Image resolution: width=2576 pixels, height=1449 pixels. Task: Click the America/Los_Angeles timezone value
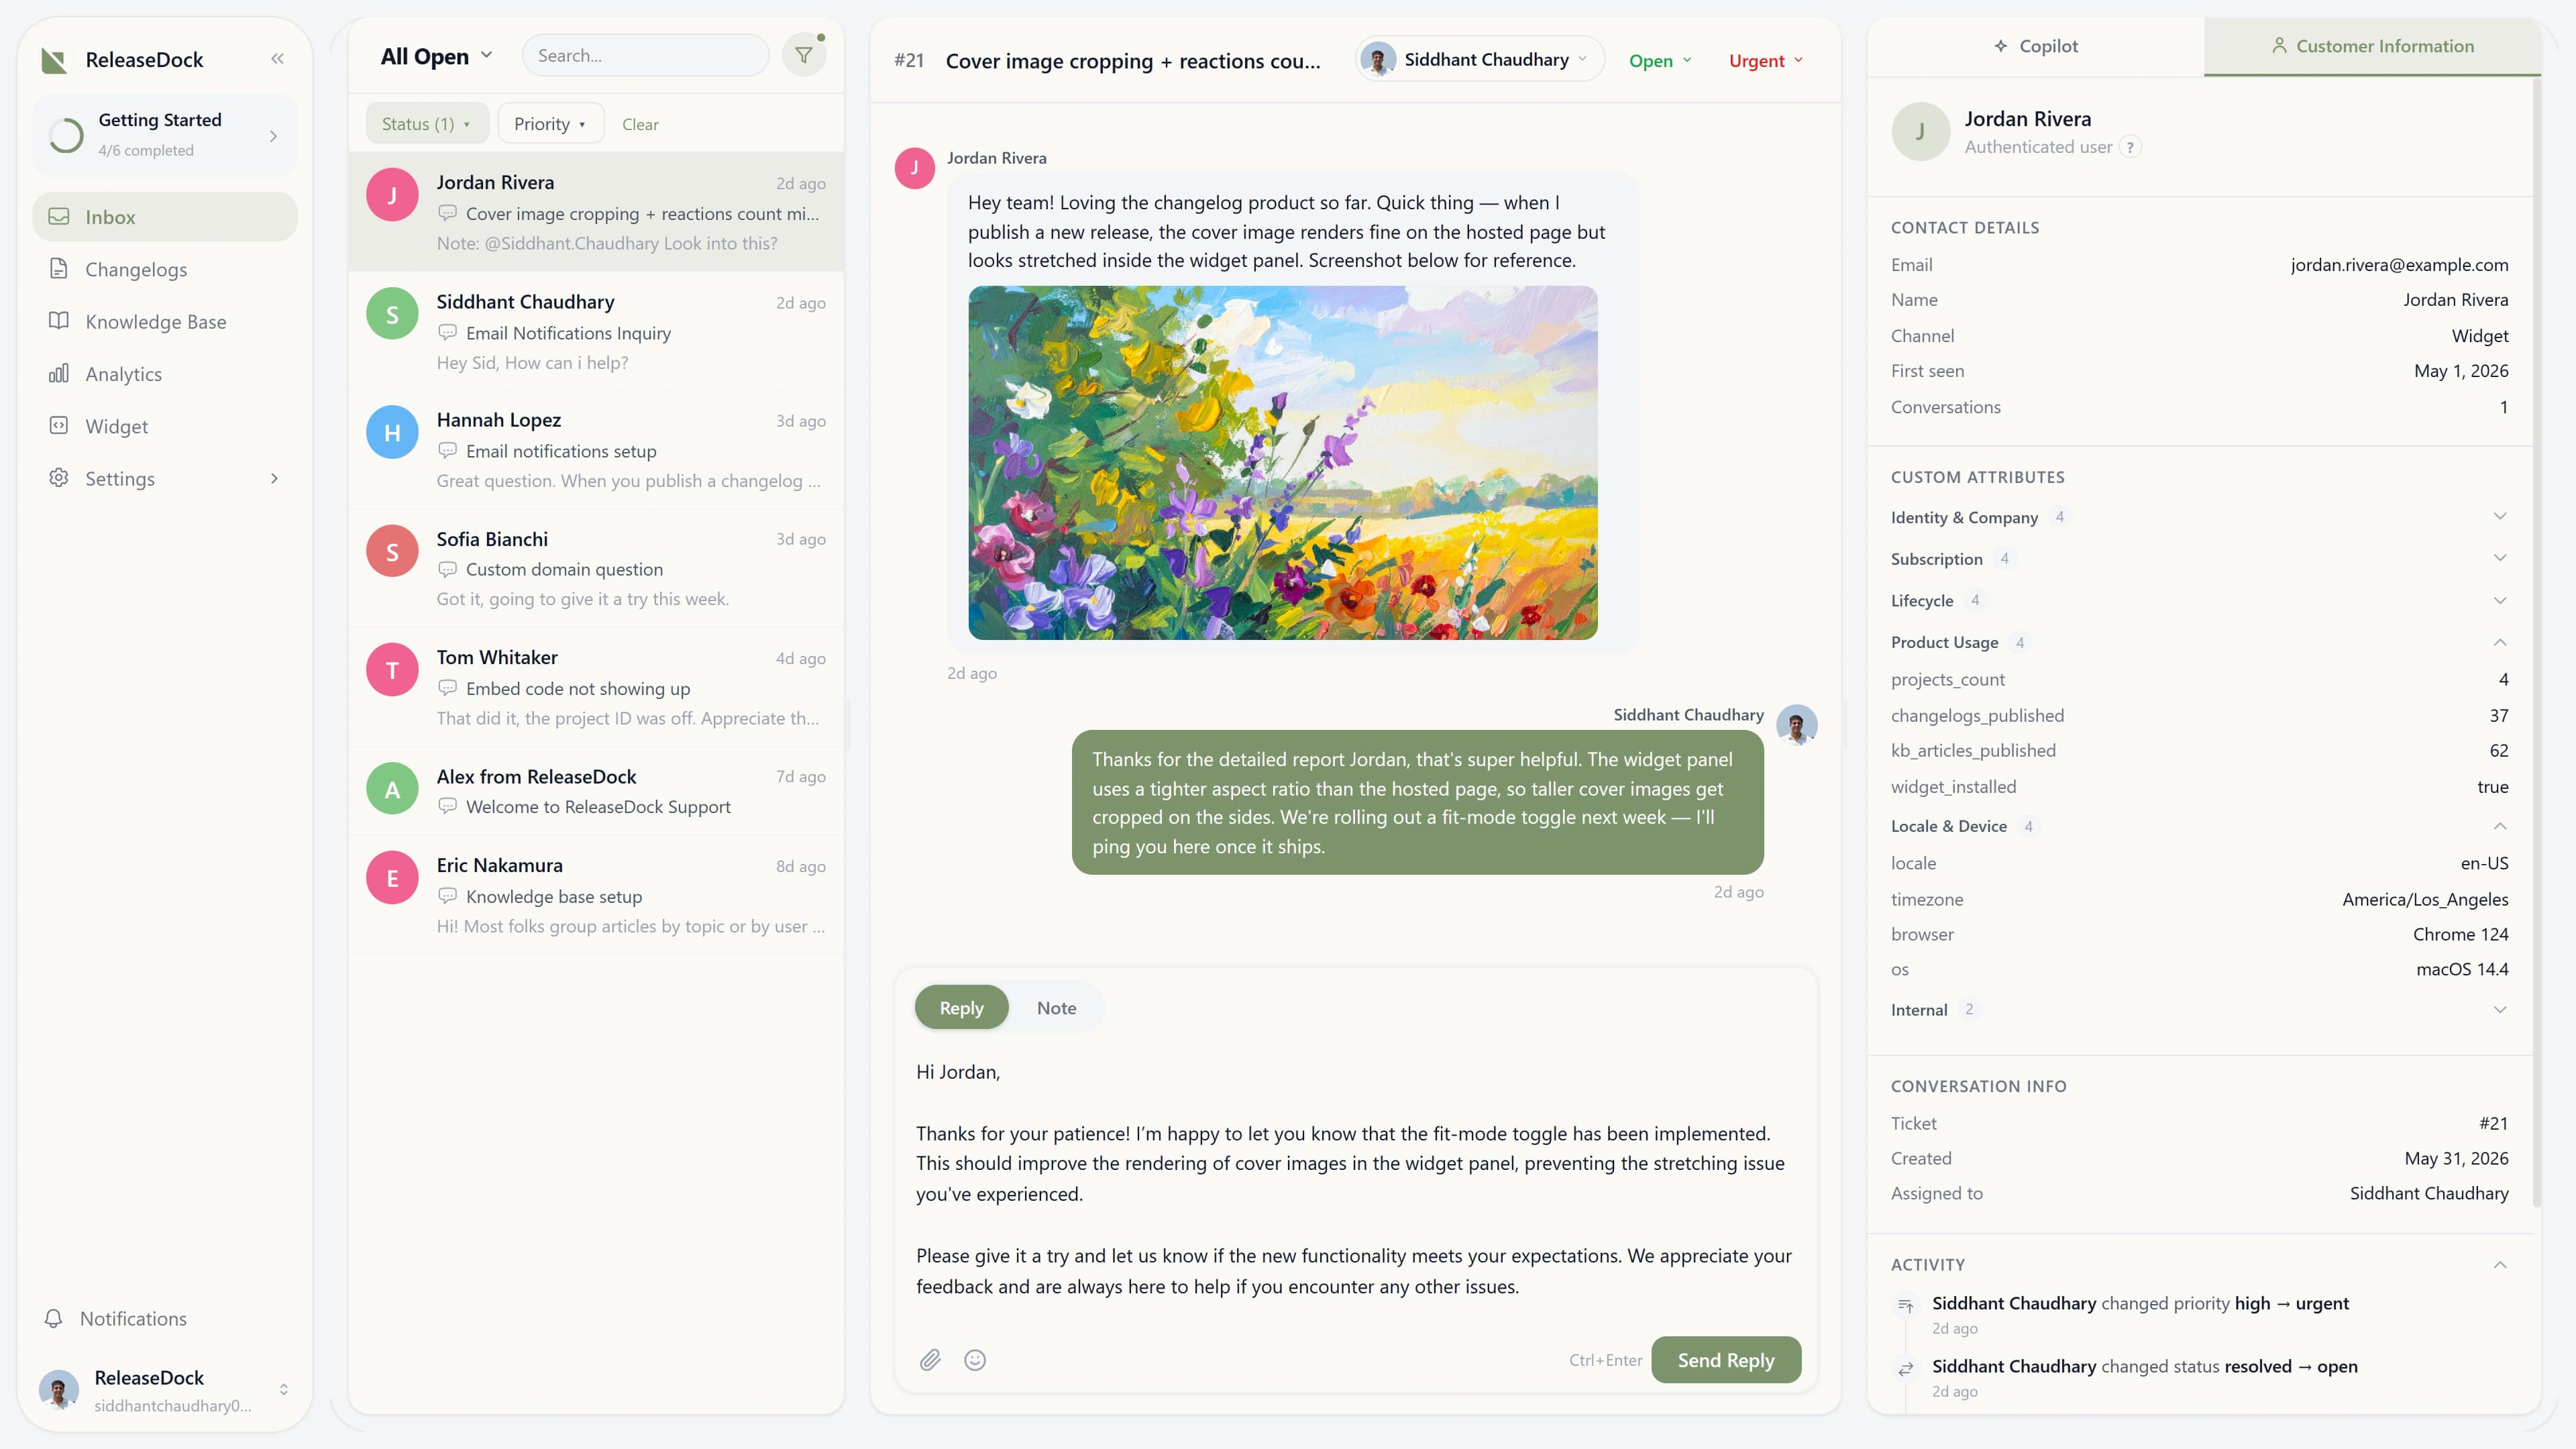(2425, 899)
